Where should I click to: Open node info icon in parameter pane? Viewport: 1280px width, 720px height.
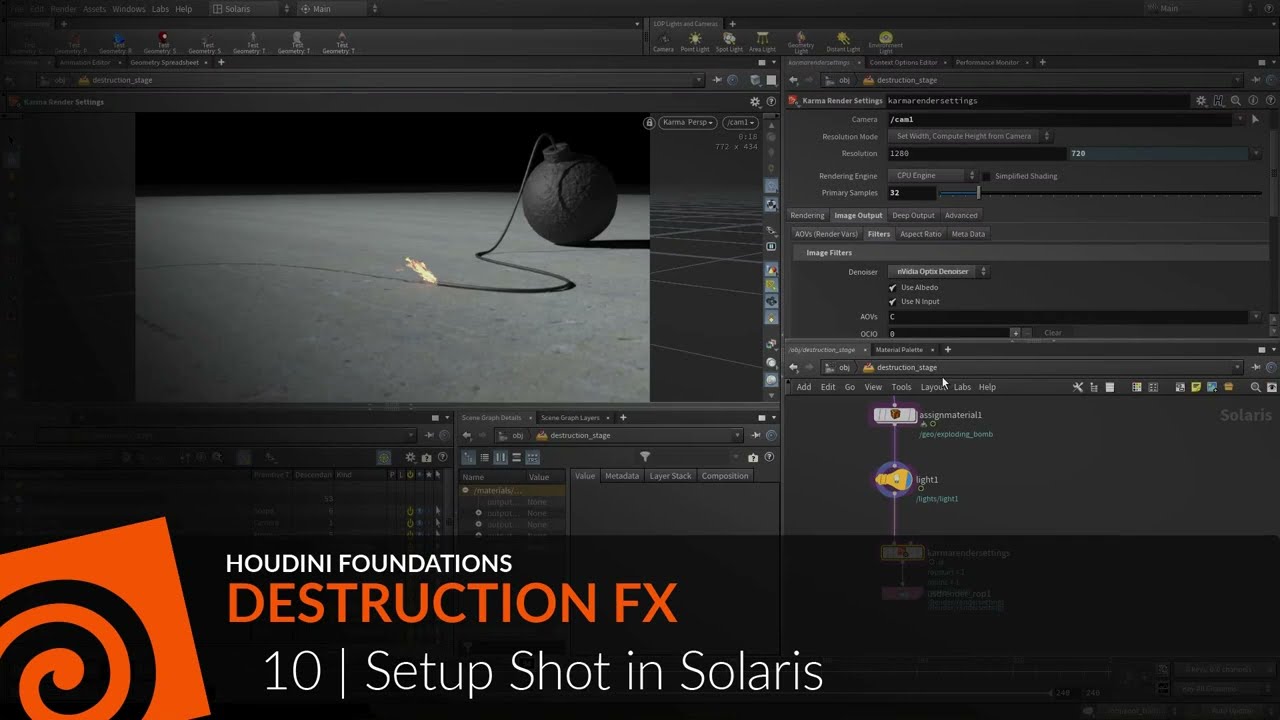pyautogui.click(x=1253, y=101)
